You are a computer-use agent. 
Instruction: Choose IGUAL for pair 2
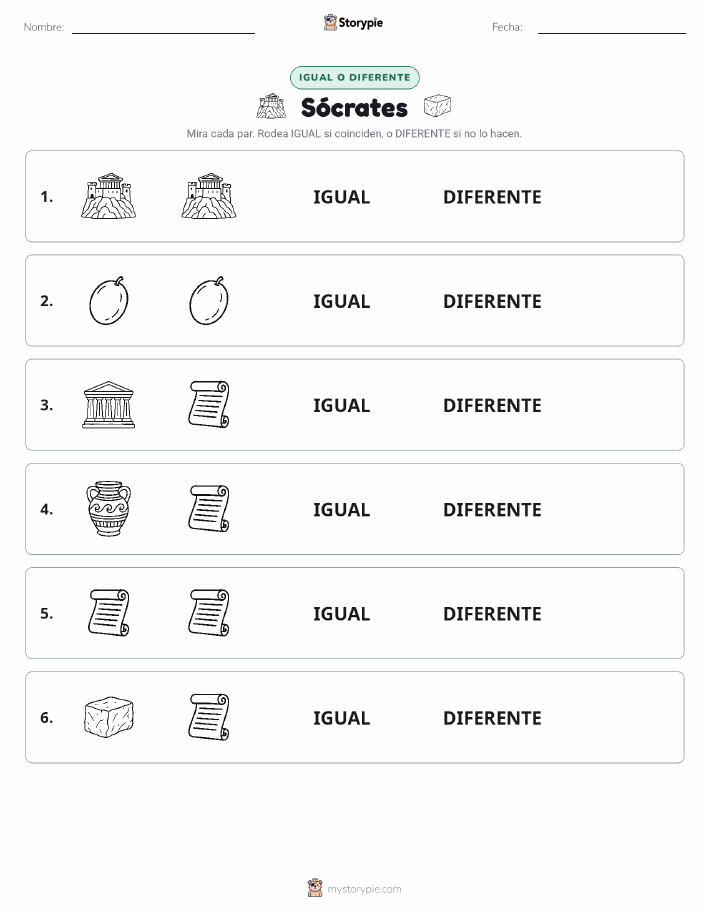tap(342, 301)
